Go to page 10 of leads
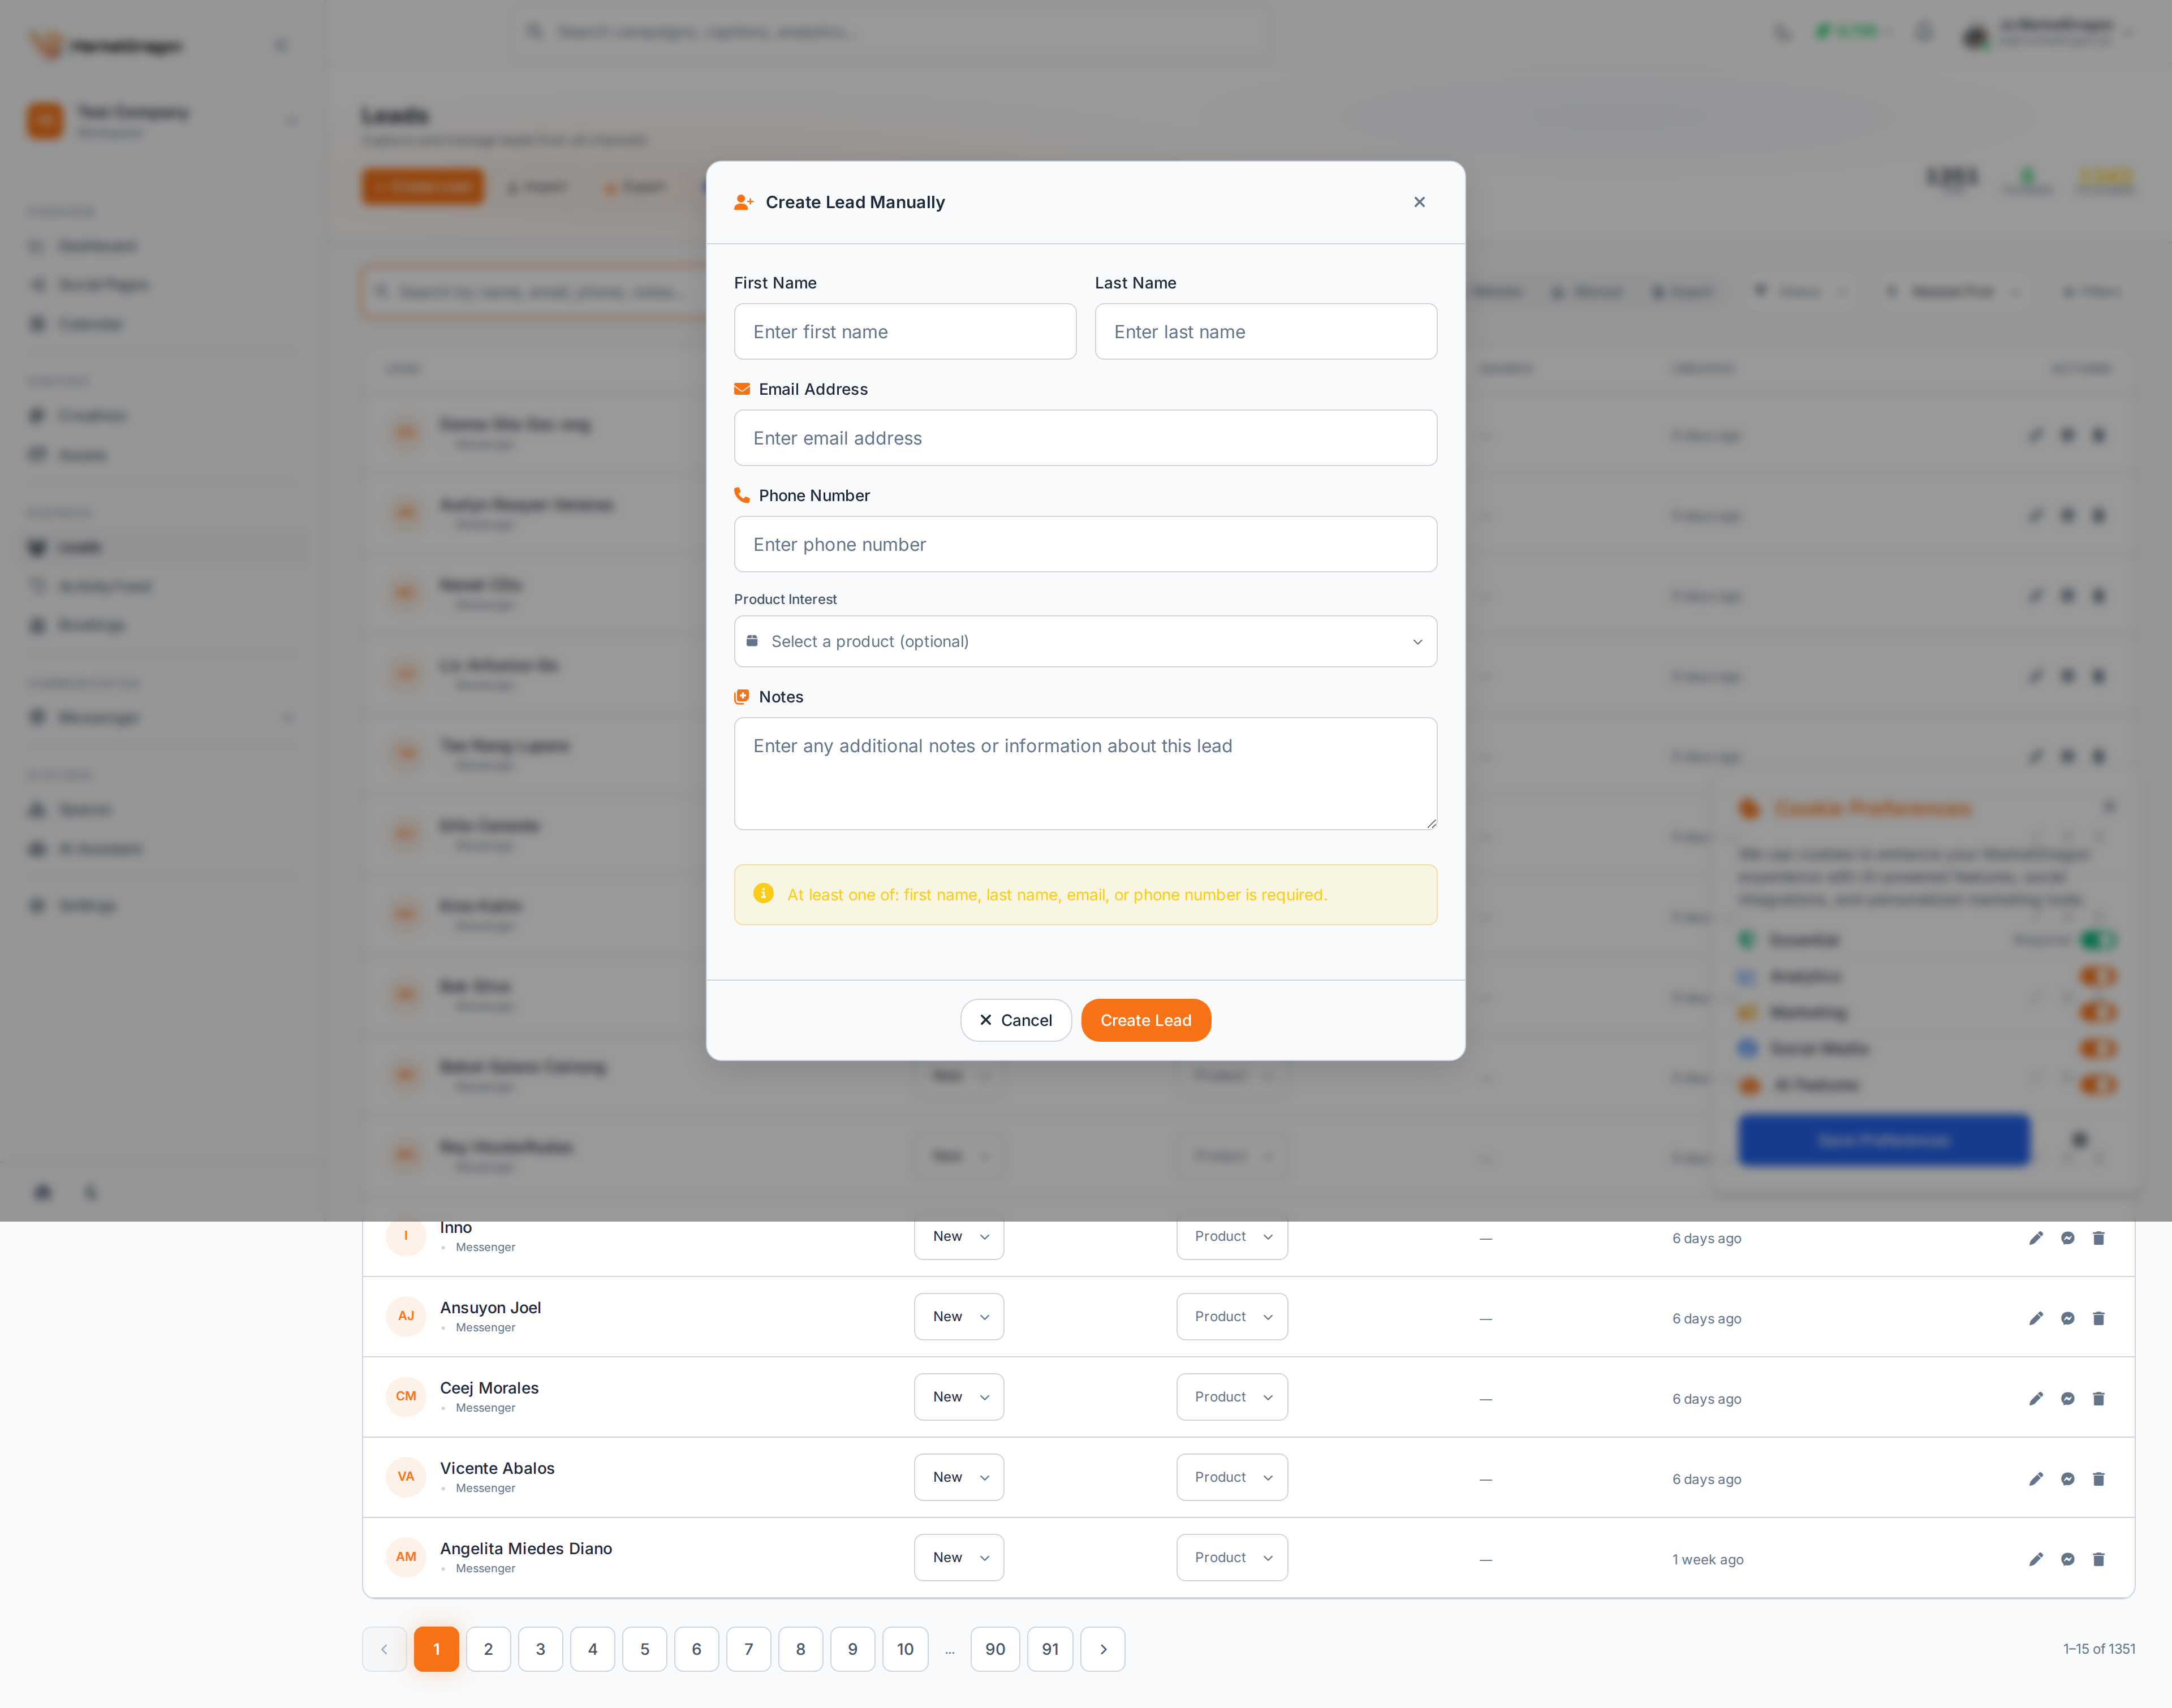Image resolution: width=2172 pixels, height=1708 pixels. [x=905, y=1649]
